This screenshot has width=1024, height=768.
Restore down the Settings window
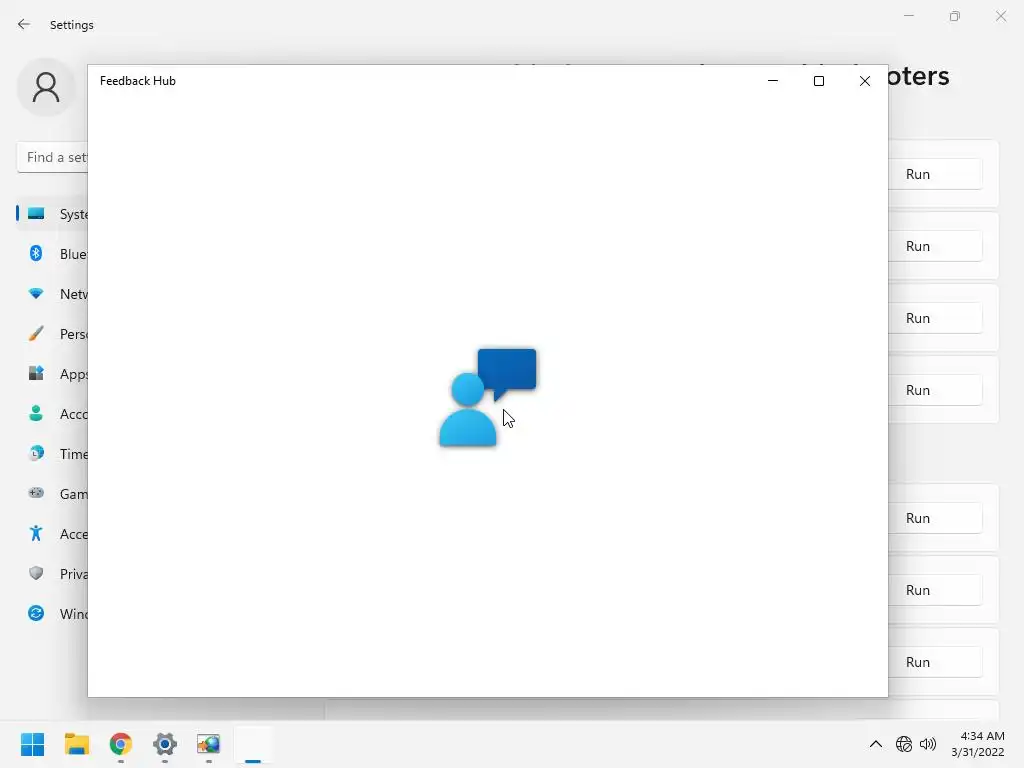955,16
